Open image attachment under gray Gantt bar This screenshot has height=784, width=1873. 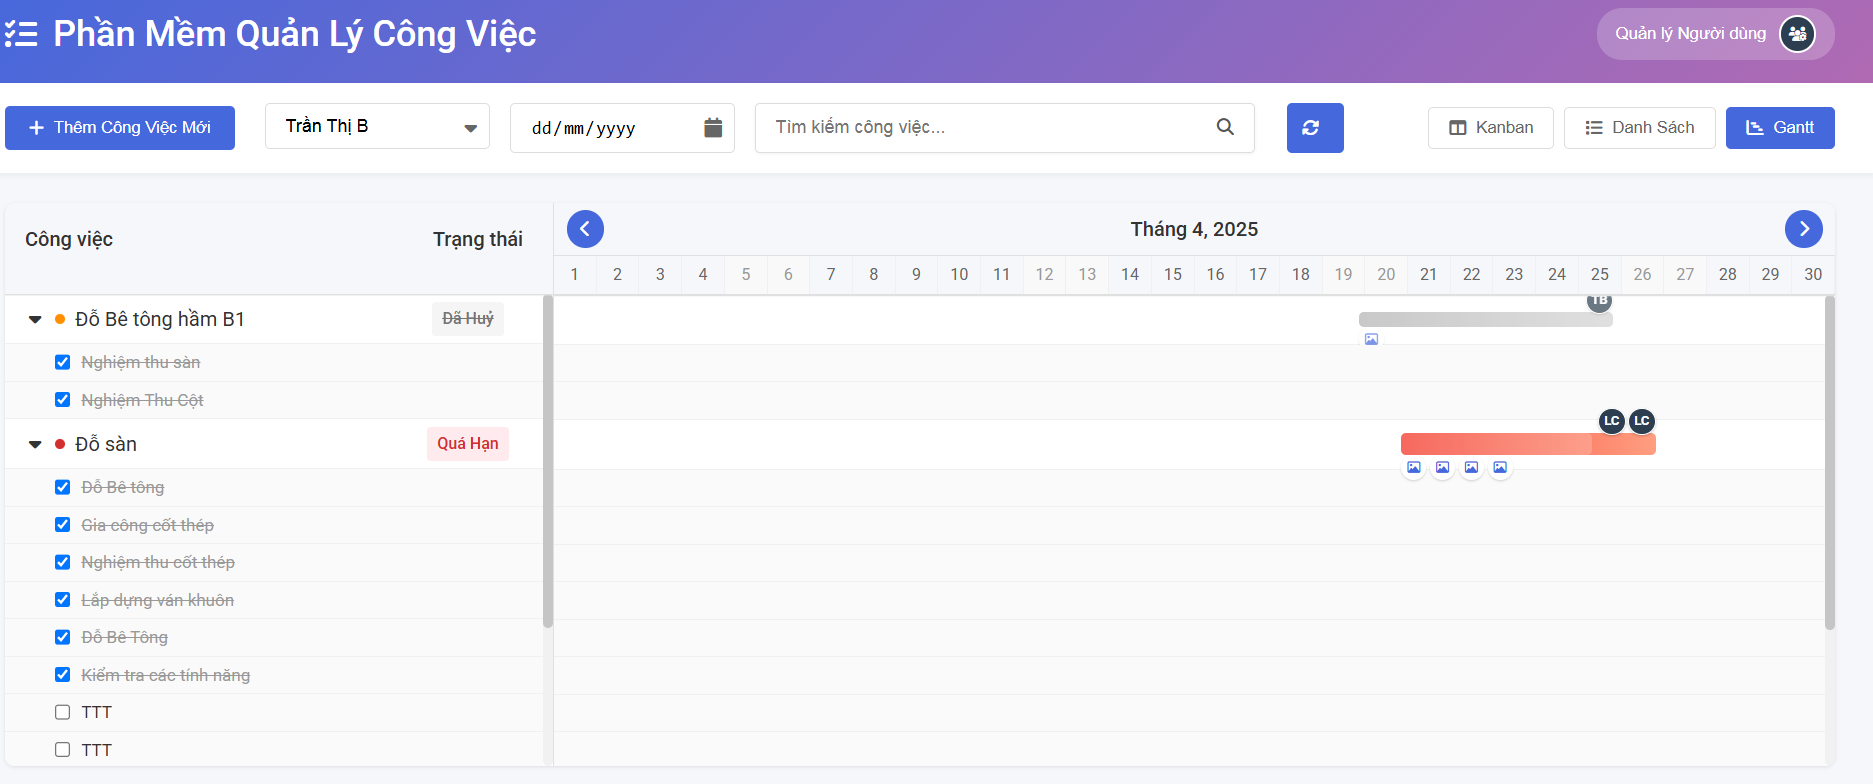click(1371, 339)
